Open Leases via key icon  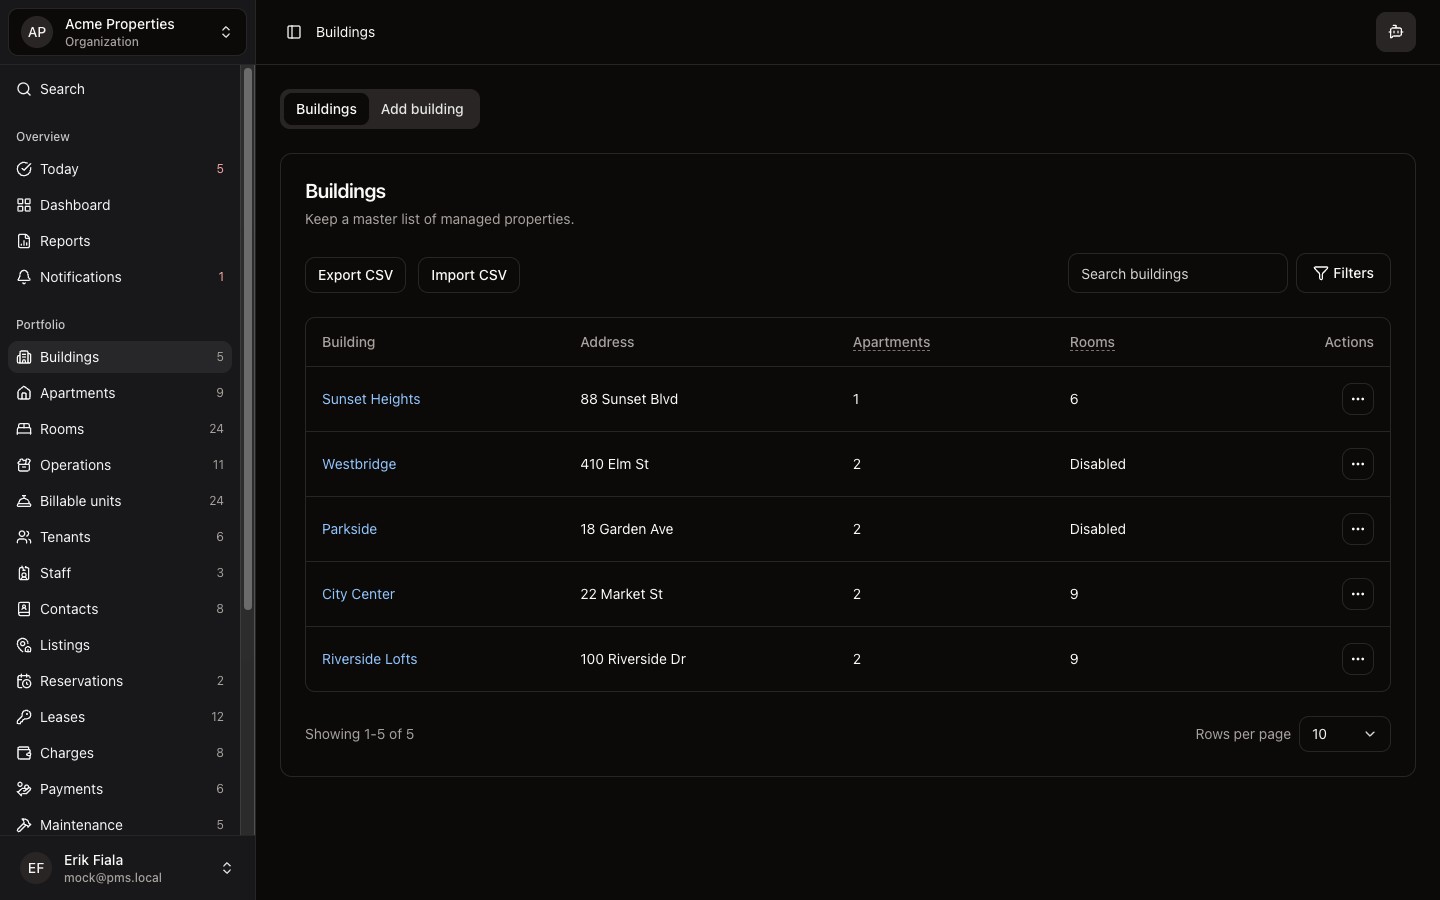coord(24,717)
